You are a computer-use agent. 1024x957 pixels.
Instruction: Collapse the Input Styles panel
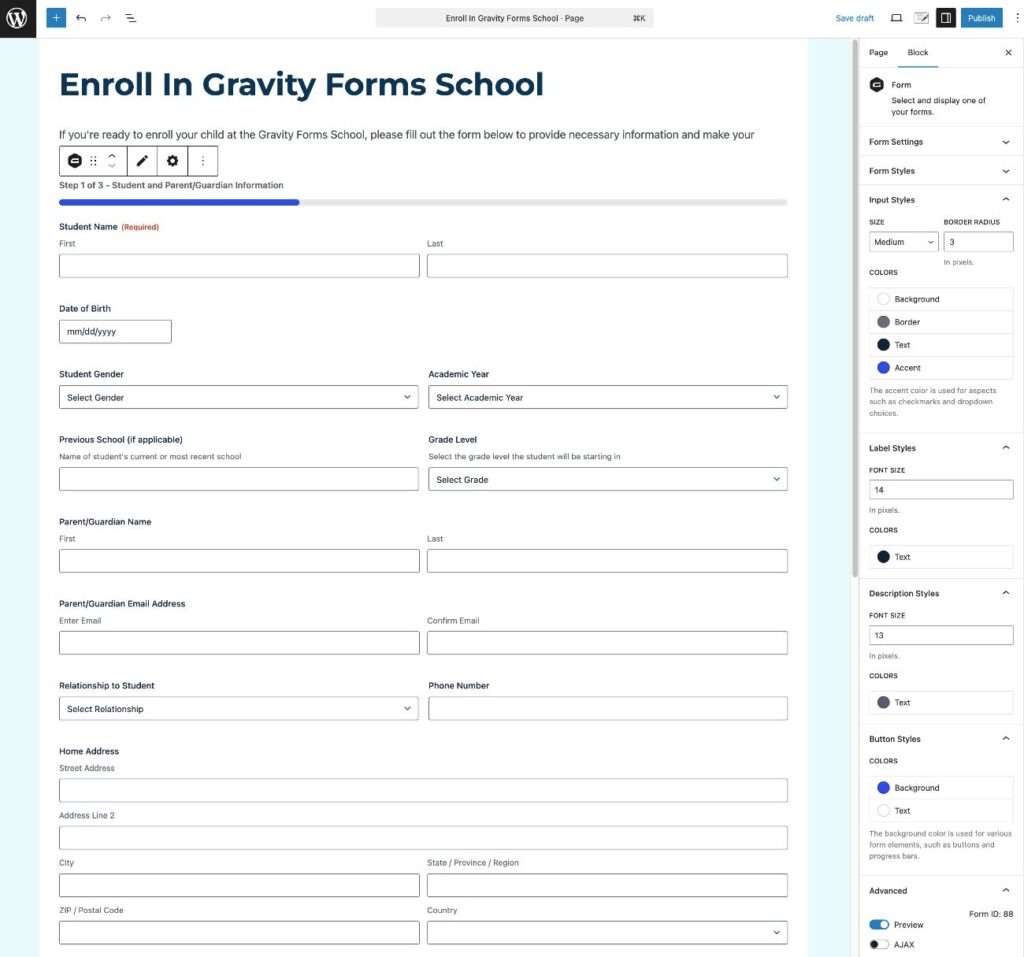coord(940,200)
